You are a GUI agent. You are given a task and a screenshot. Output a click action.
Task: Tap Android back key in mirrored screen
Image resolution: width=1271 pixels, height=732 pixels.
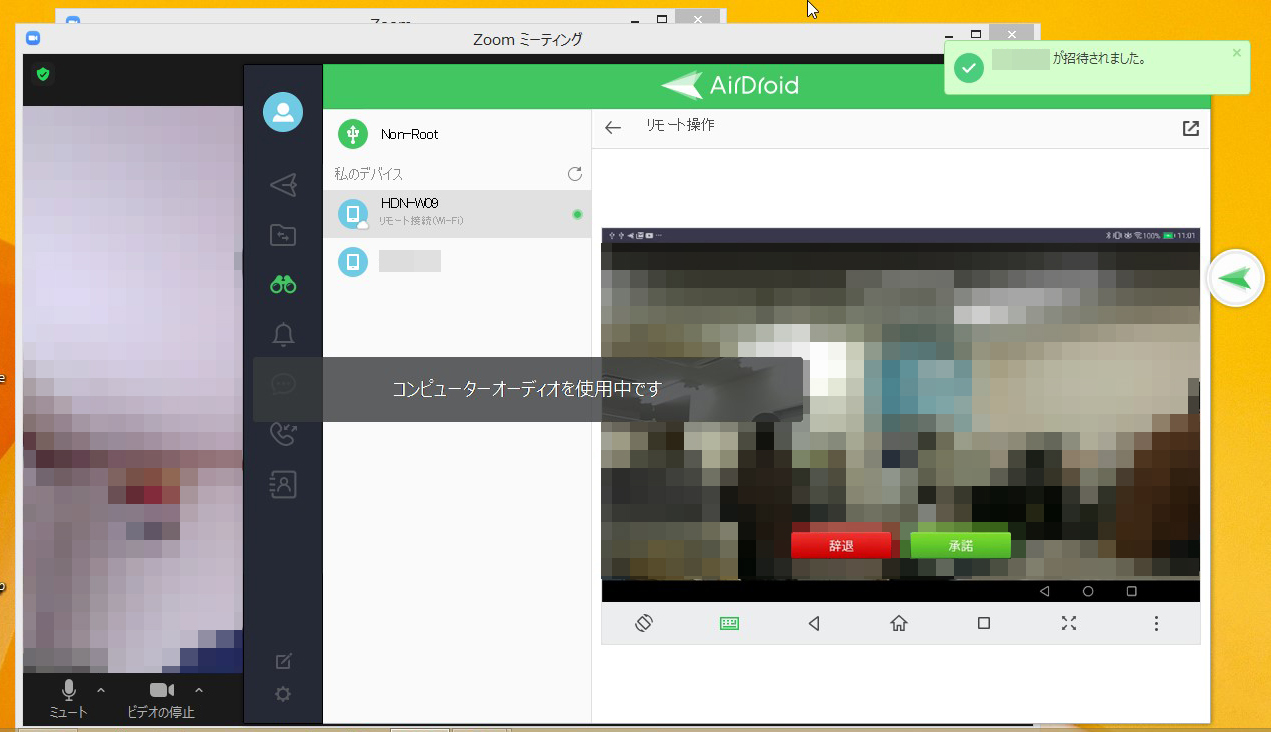(x=1044, y=591)
